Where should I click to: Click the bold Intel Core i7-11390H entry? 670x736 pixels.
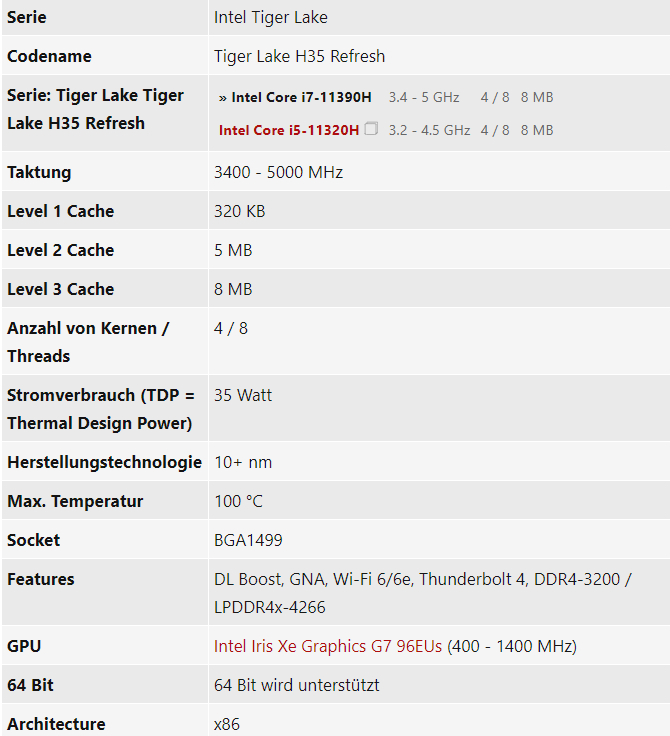point(301,97)
